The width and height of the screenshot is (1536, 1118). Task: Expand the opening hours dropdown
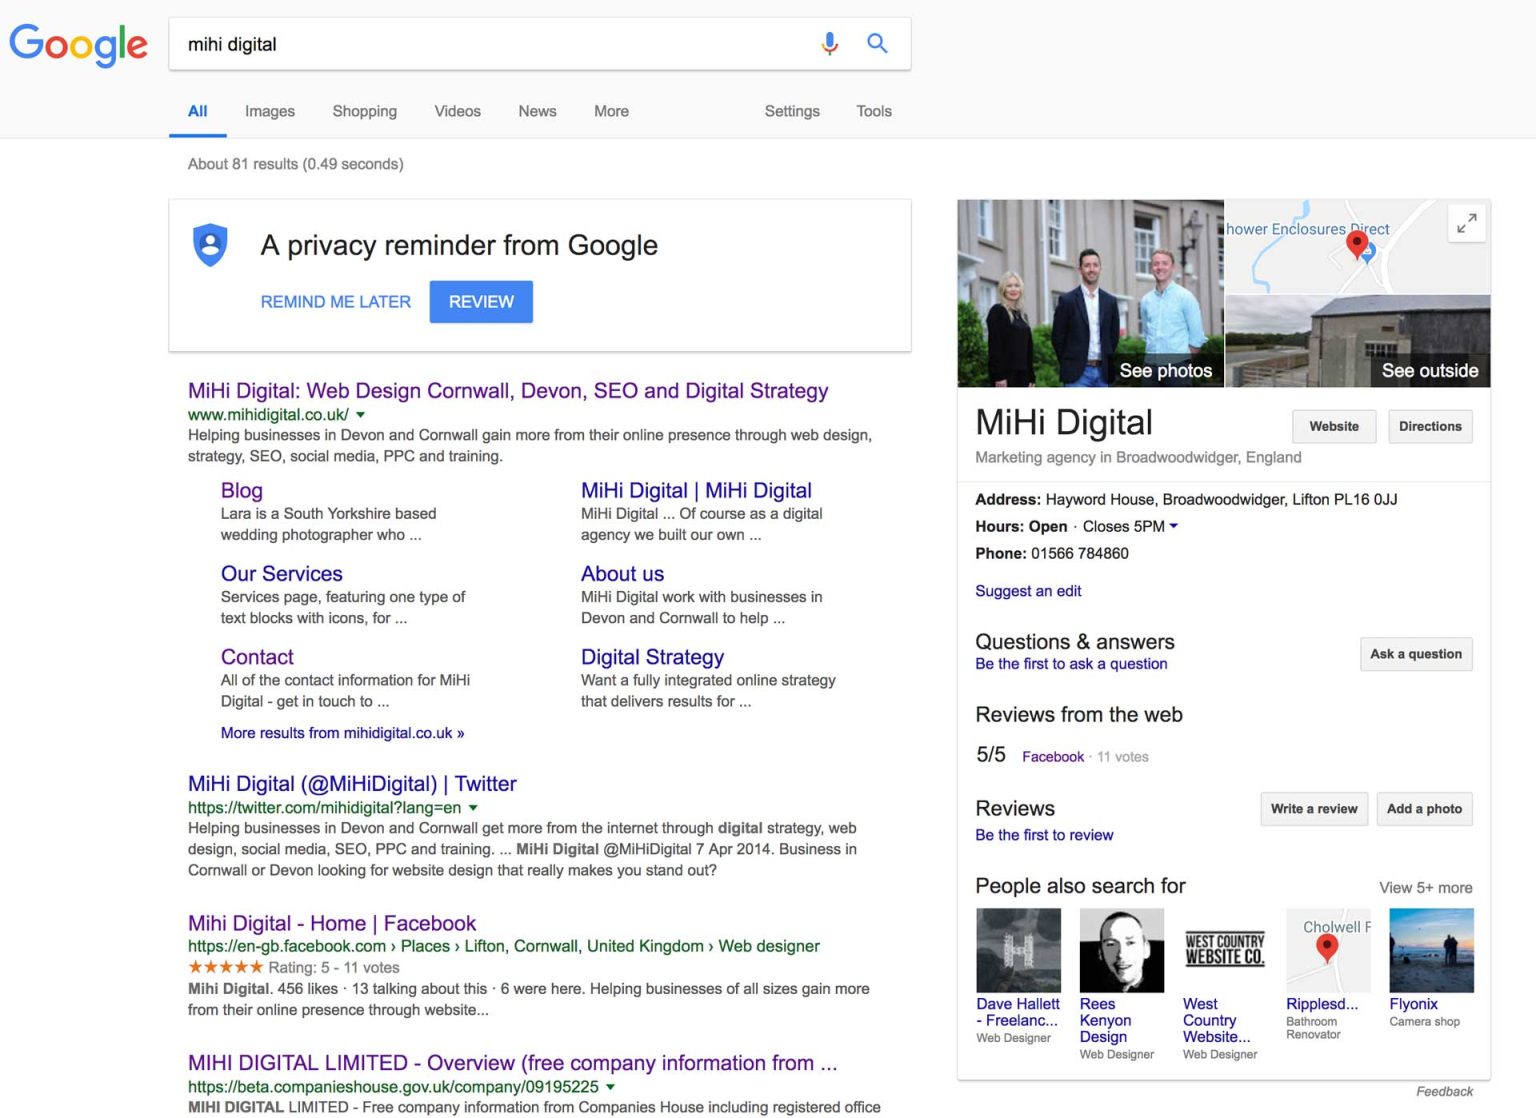(x=1174, y=526)
